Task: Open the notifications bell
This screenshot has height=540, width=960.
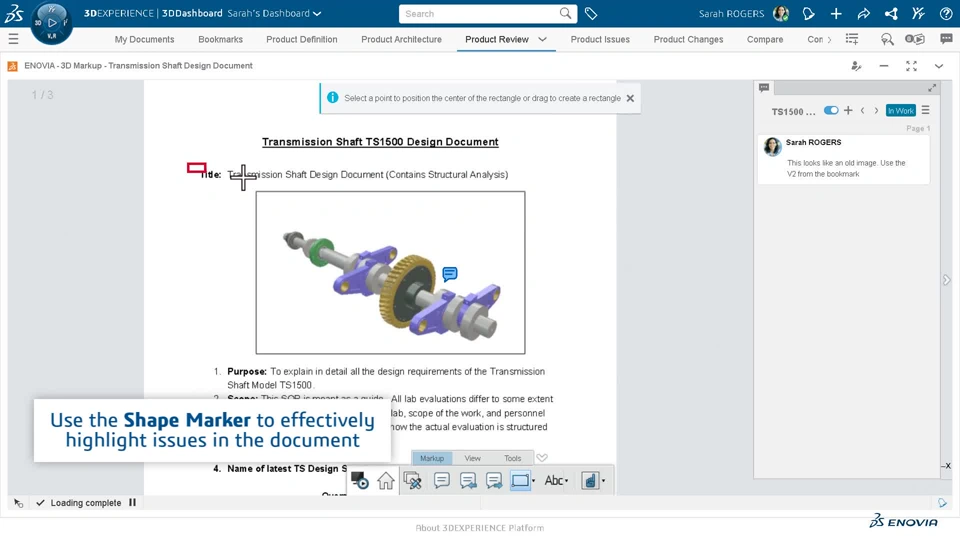Action: 808,13
